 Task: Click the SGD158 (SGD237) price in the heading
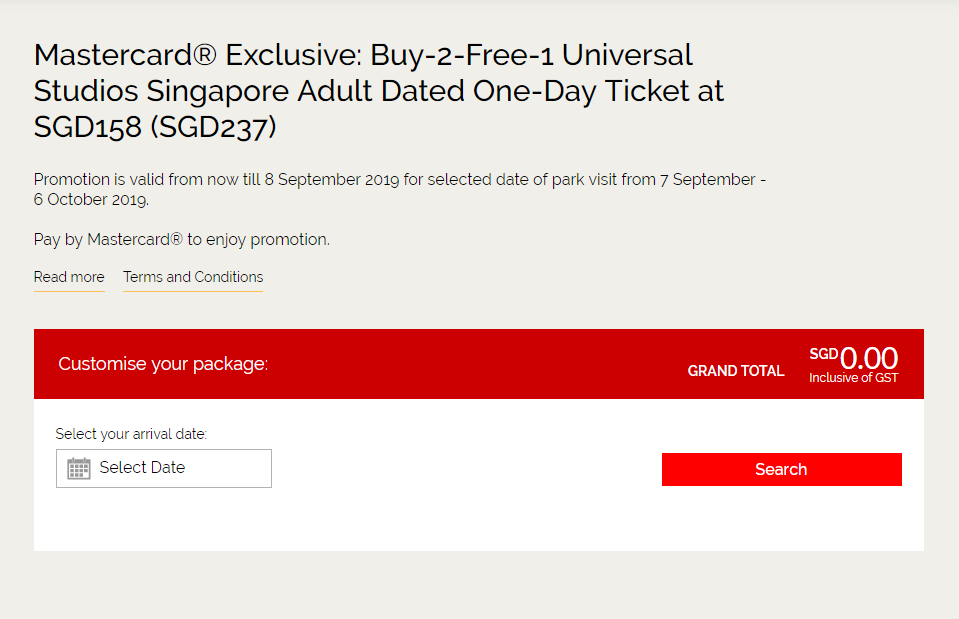pyautogui.click(x=155, y=128)
